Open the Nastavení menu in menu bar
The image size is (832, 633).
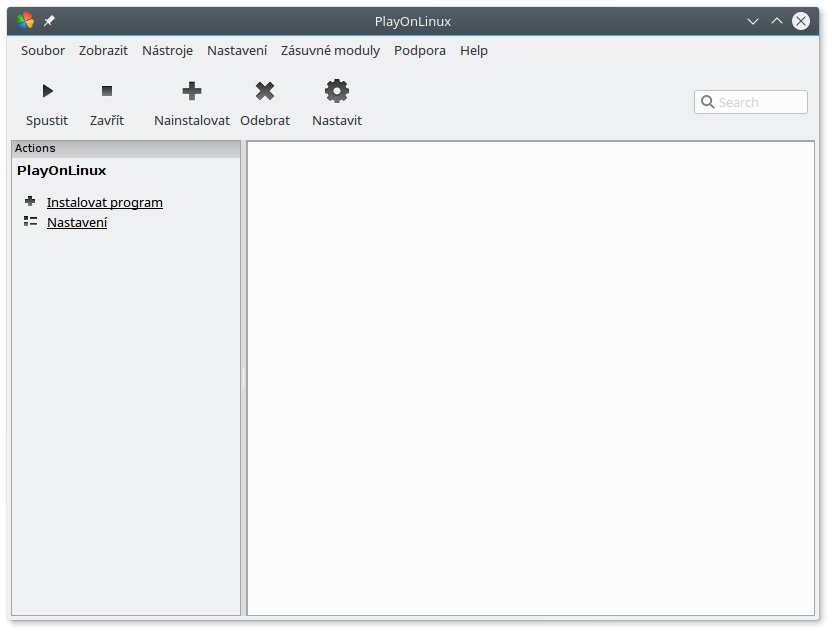pyautogui.click(x=237, y=50)
